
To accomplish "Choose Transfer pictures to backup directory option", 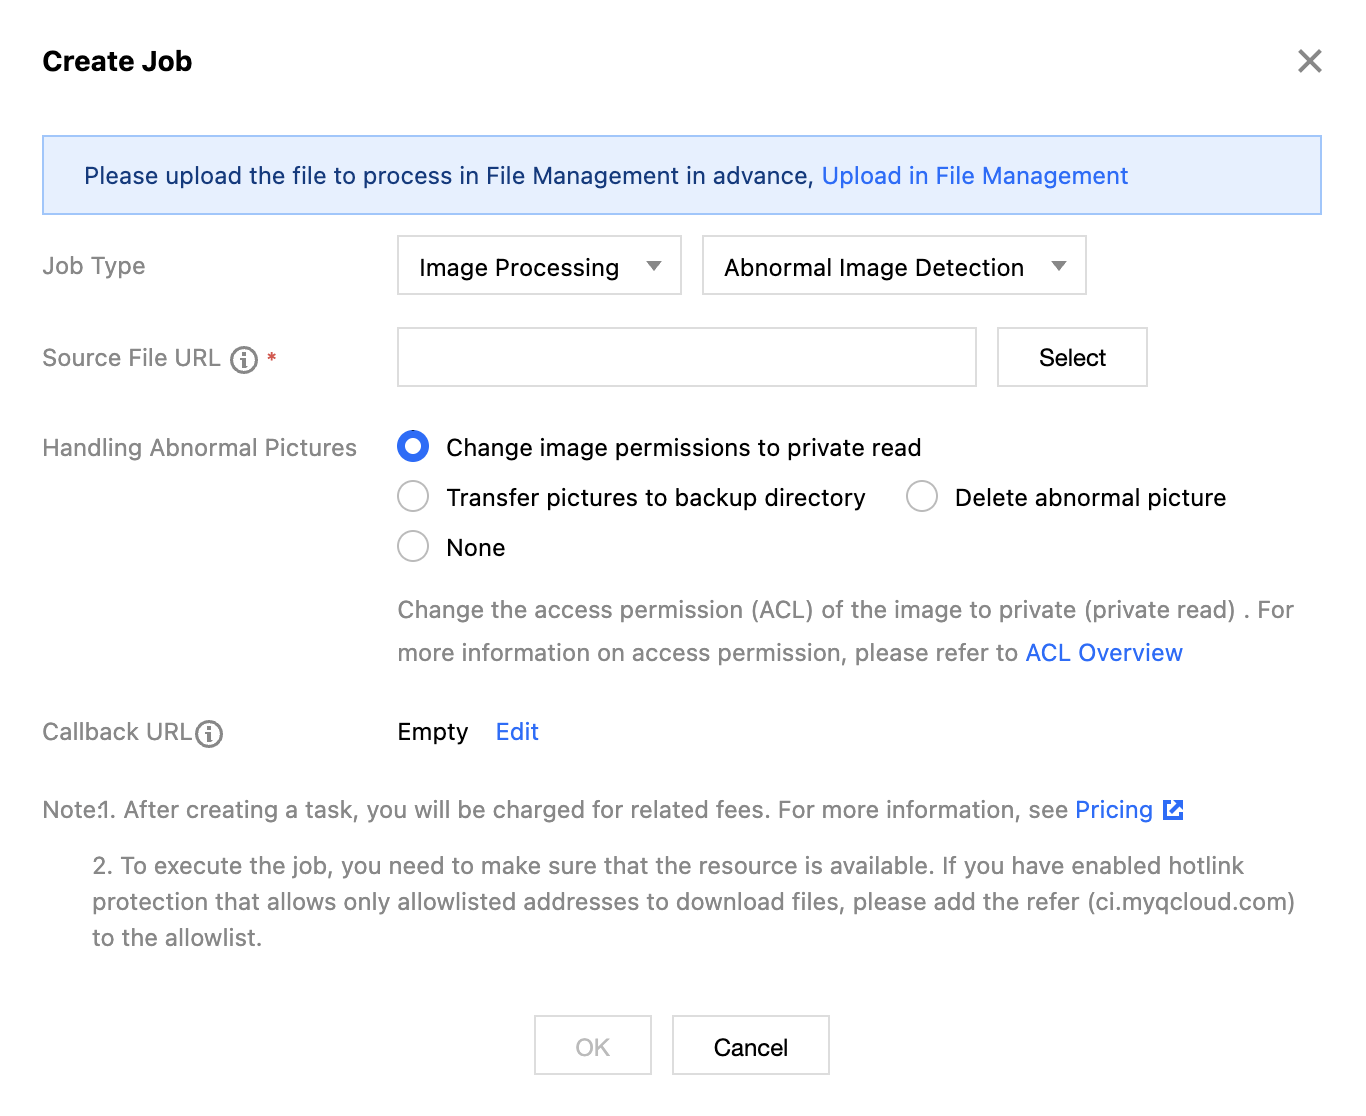I will (413, 497).
